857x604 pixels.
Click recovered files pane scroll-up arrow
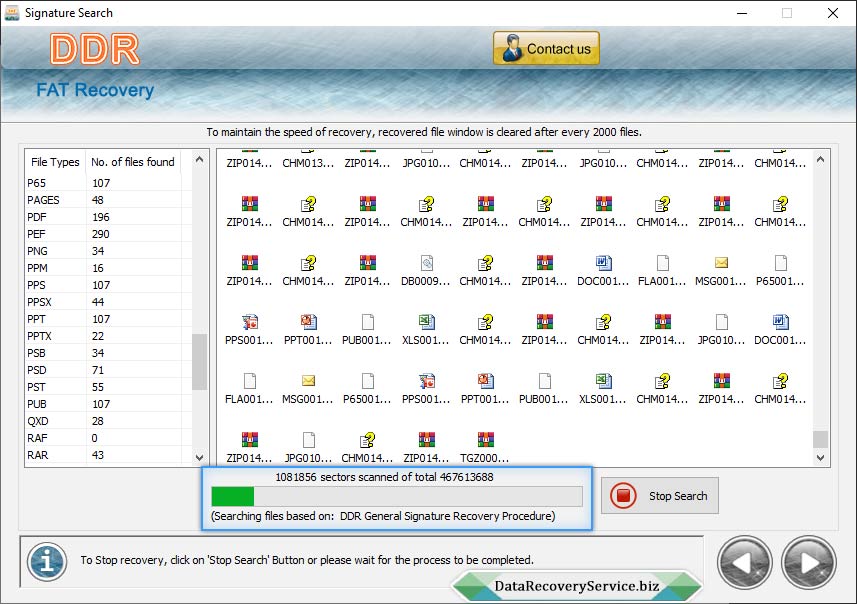[820, 160]
